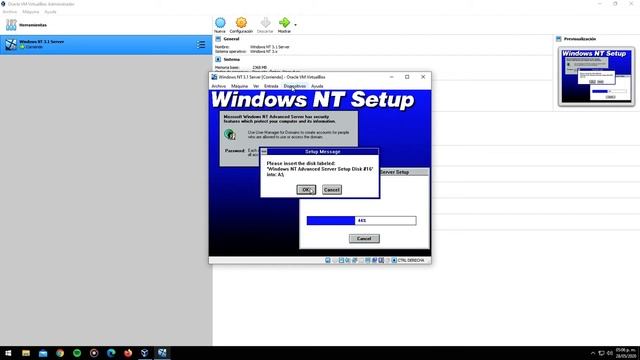The image size is (640, 360).
Task: Click the Nueva toolbar icon in VirtualBox Manager
Action: [x=220, y=23]
